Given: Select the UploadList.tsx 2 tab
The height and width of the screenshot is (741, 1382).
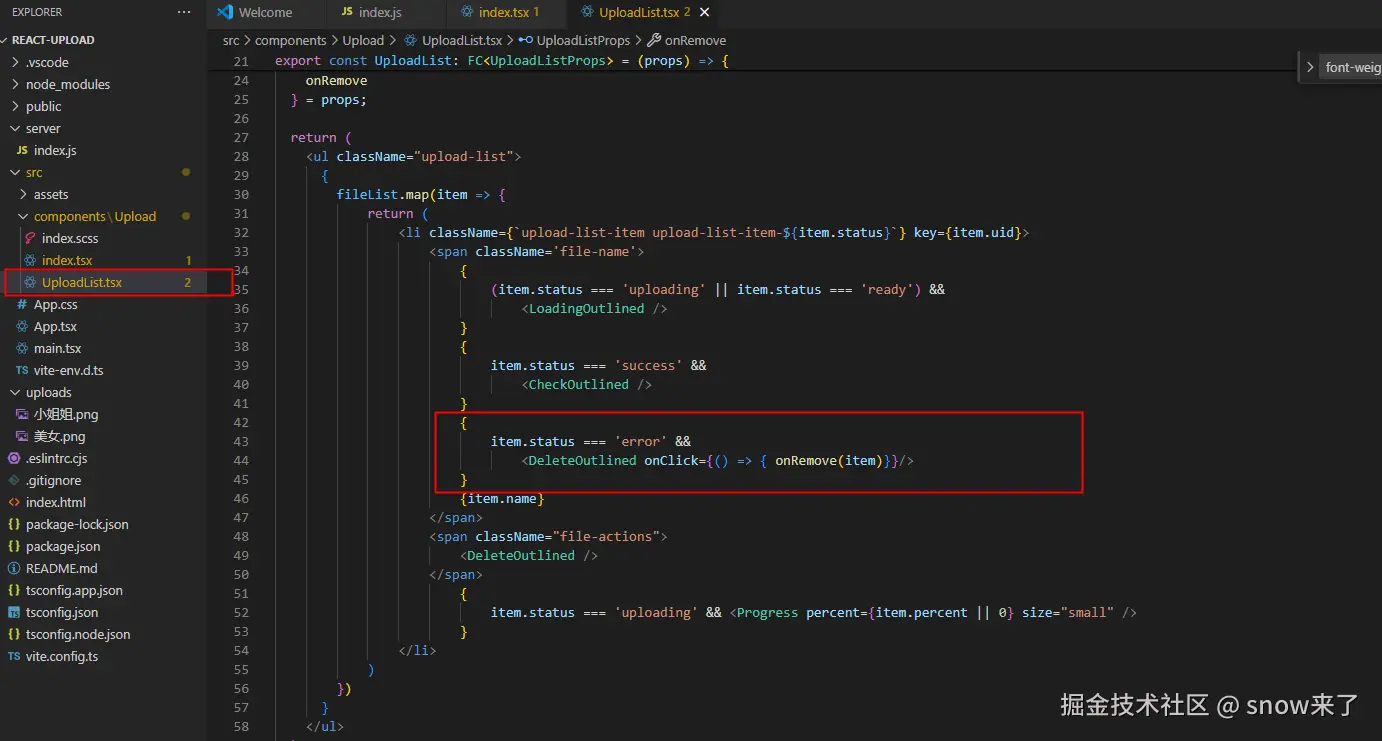Looking at the screenshot, I should point(643,13).
